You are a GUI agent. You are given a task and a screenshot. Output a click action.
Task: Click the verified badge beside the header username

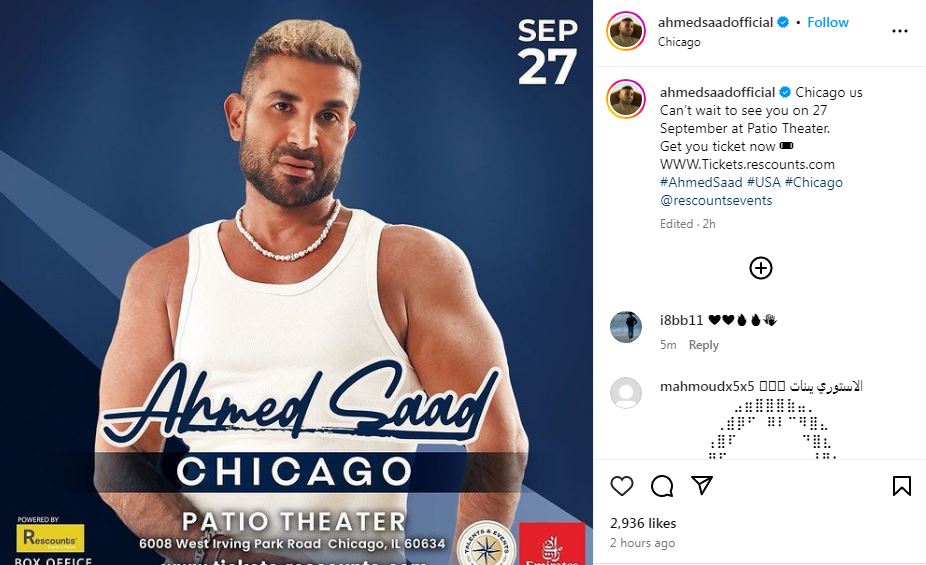click(783, 22)
